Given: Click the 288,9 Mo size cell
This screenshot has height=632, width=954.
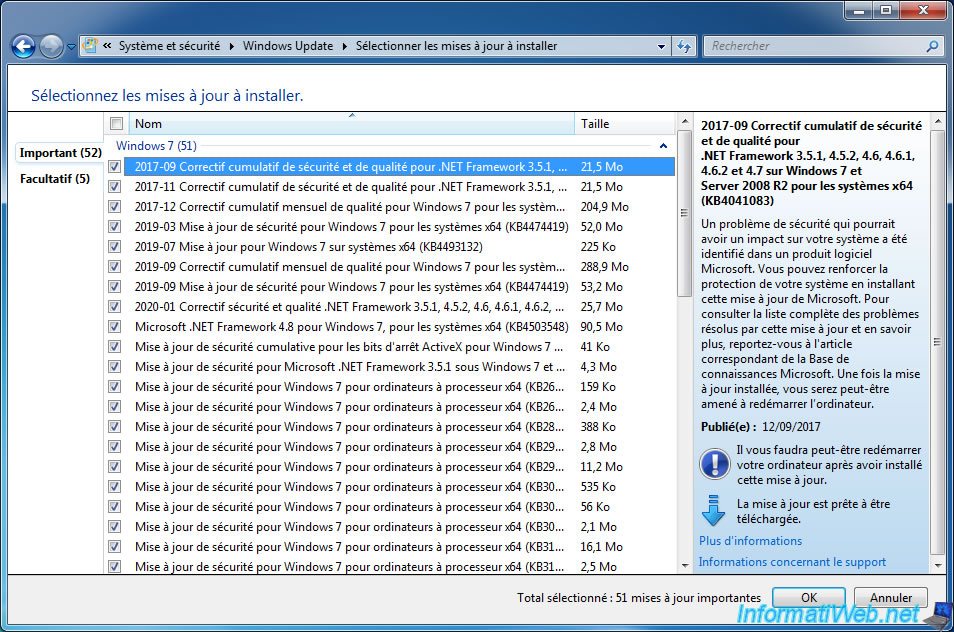Looking at the screenshot, I should (605, 267).
